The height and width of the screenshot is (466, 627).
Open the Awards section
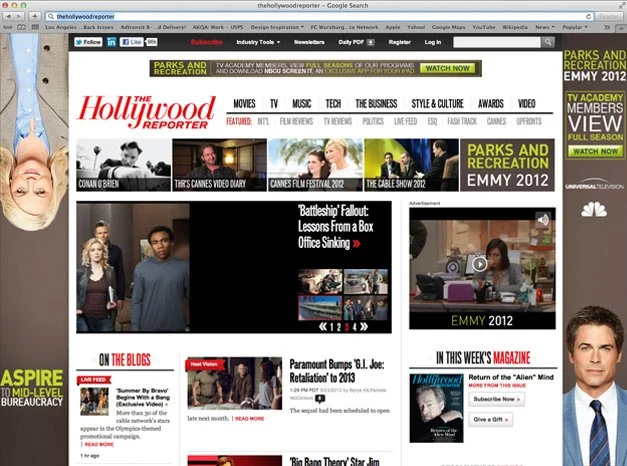tap(491, 104)
